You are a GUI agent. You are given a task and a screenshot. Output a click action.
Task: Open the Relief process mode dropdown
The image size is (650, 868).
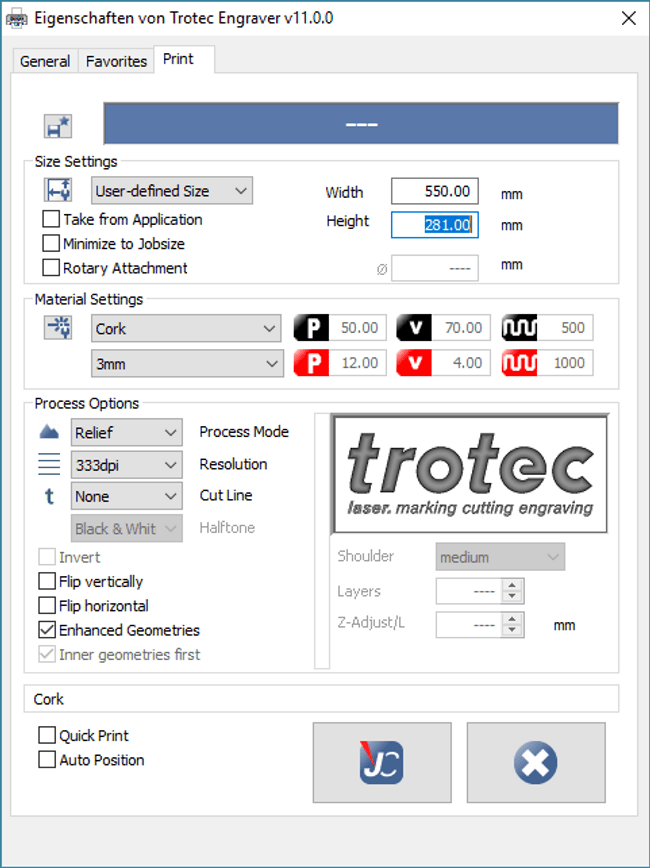click(127, 432)
